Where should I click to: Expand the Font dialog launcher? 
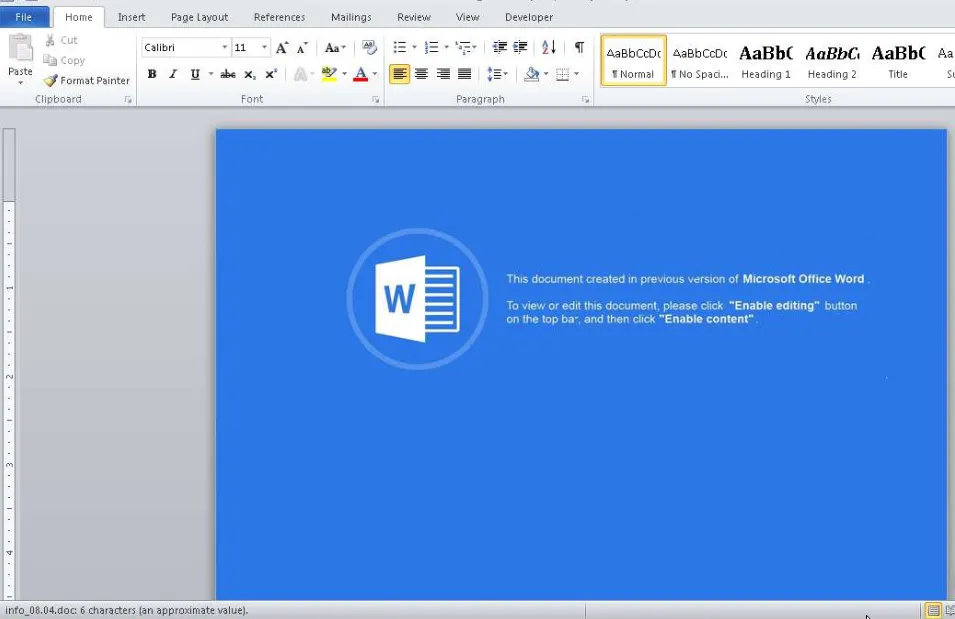[376, 100]
